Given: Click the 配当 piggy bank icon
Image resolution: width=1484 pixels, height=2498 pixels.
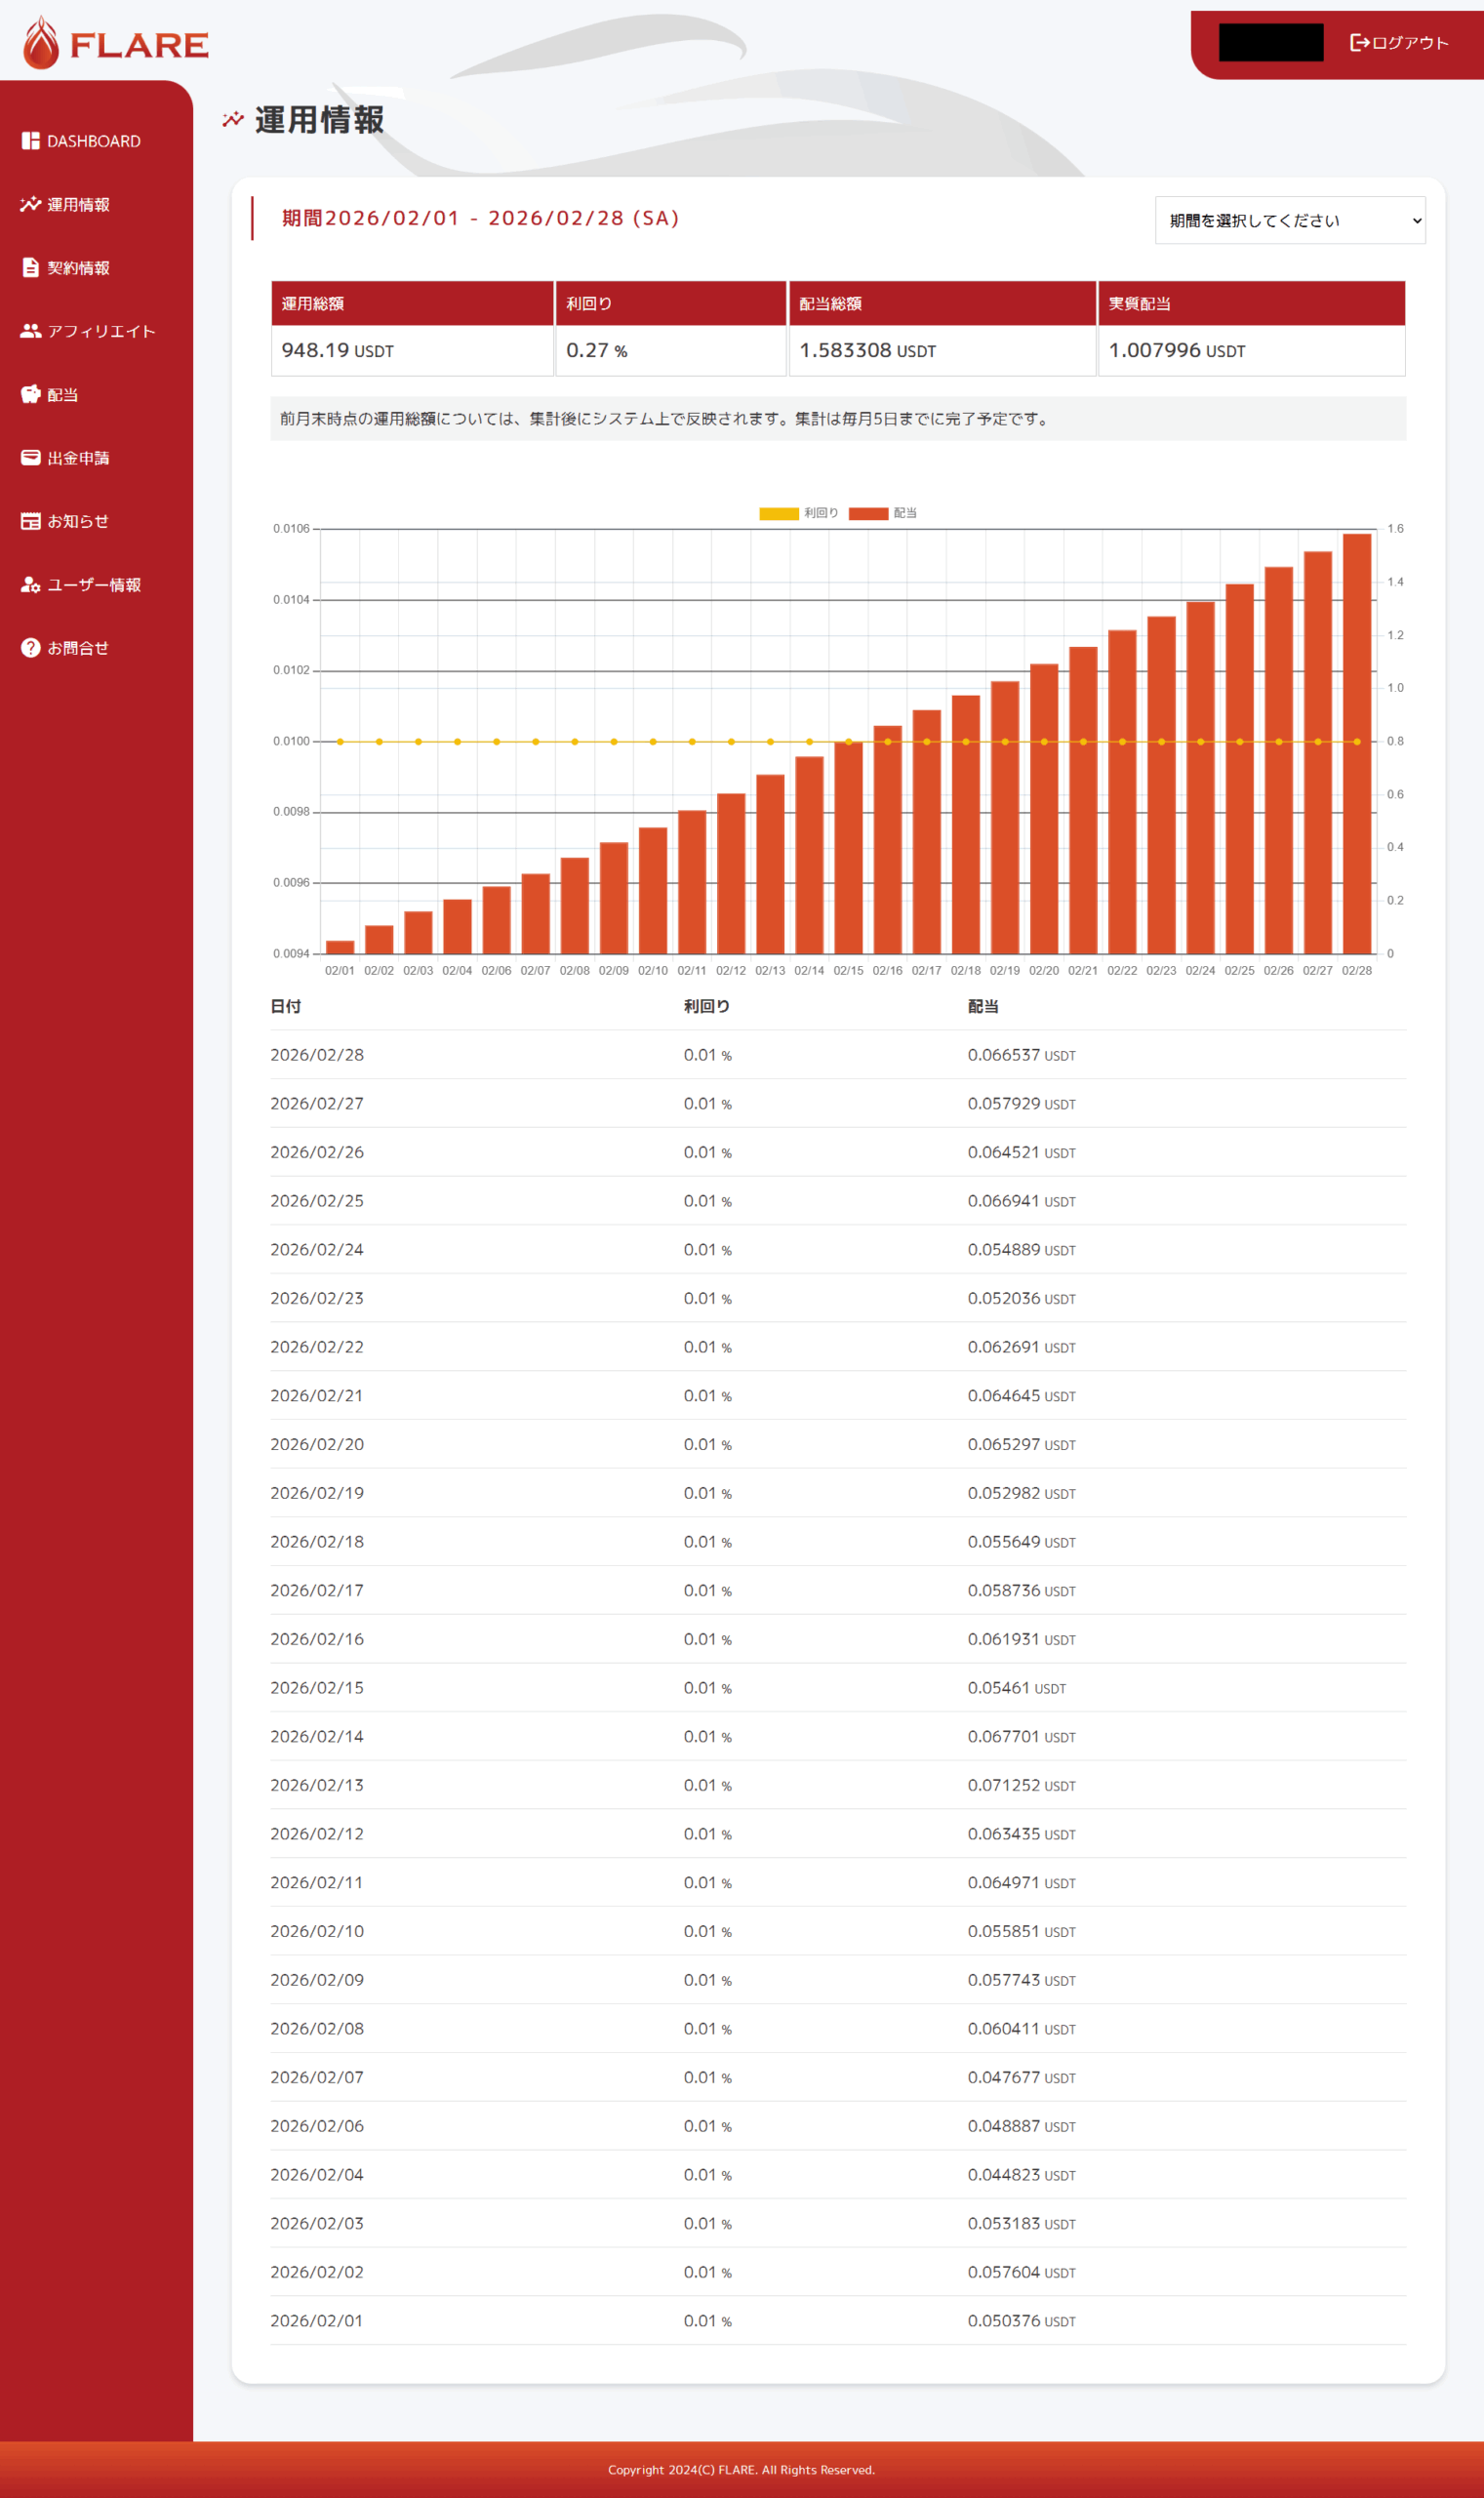Looking at the screenshot, I should click(x=31, y=394).
